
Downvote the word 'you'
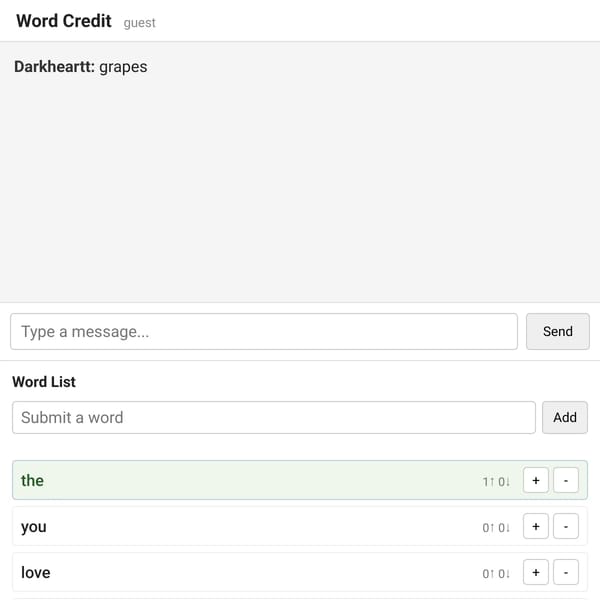(566, 526)
